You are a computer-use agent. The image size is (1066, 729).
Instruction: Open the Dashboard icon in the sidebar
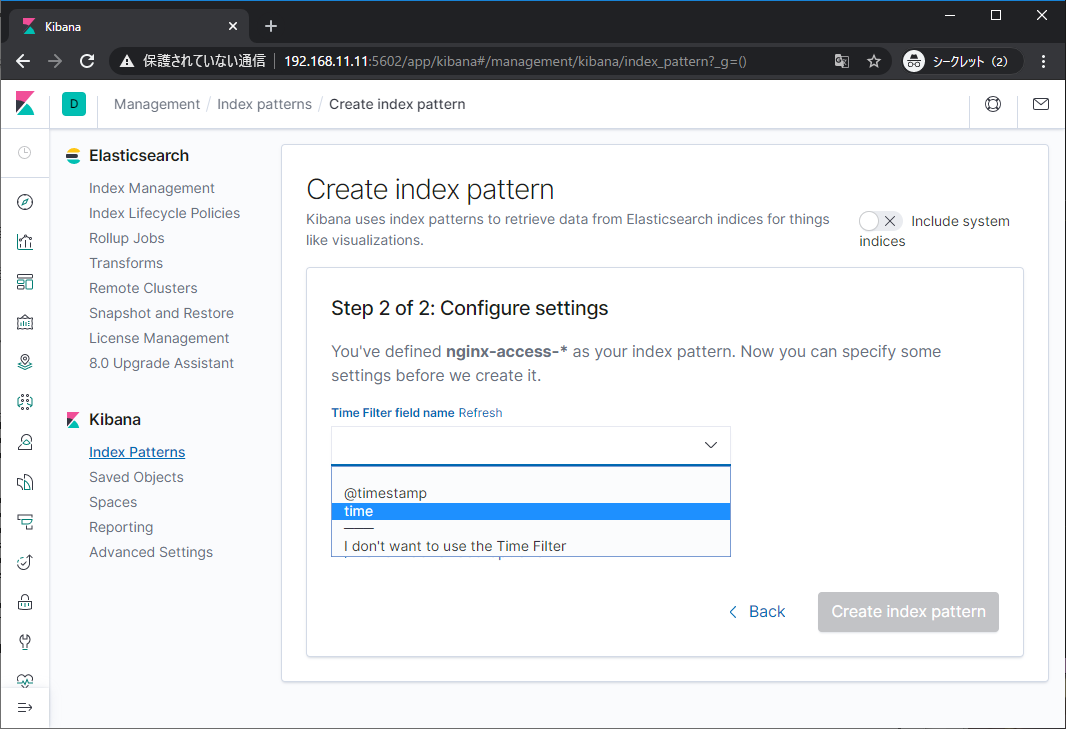click(25, 282)
